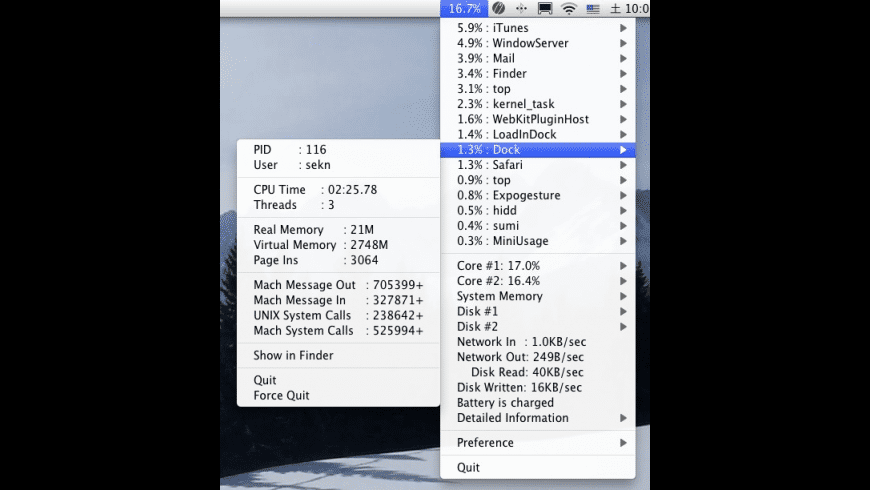870x490 pixels.
Task: Click the round striped icon in menu bar
Action: pos(498,8)
